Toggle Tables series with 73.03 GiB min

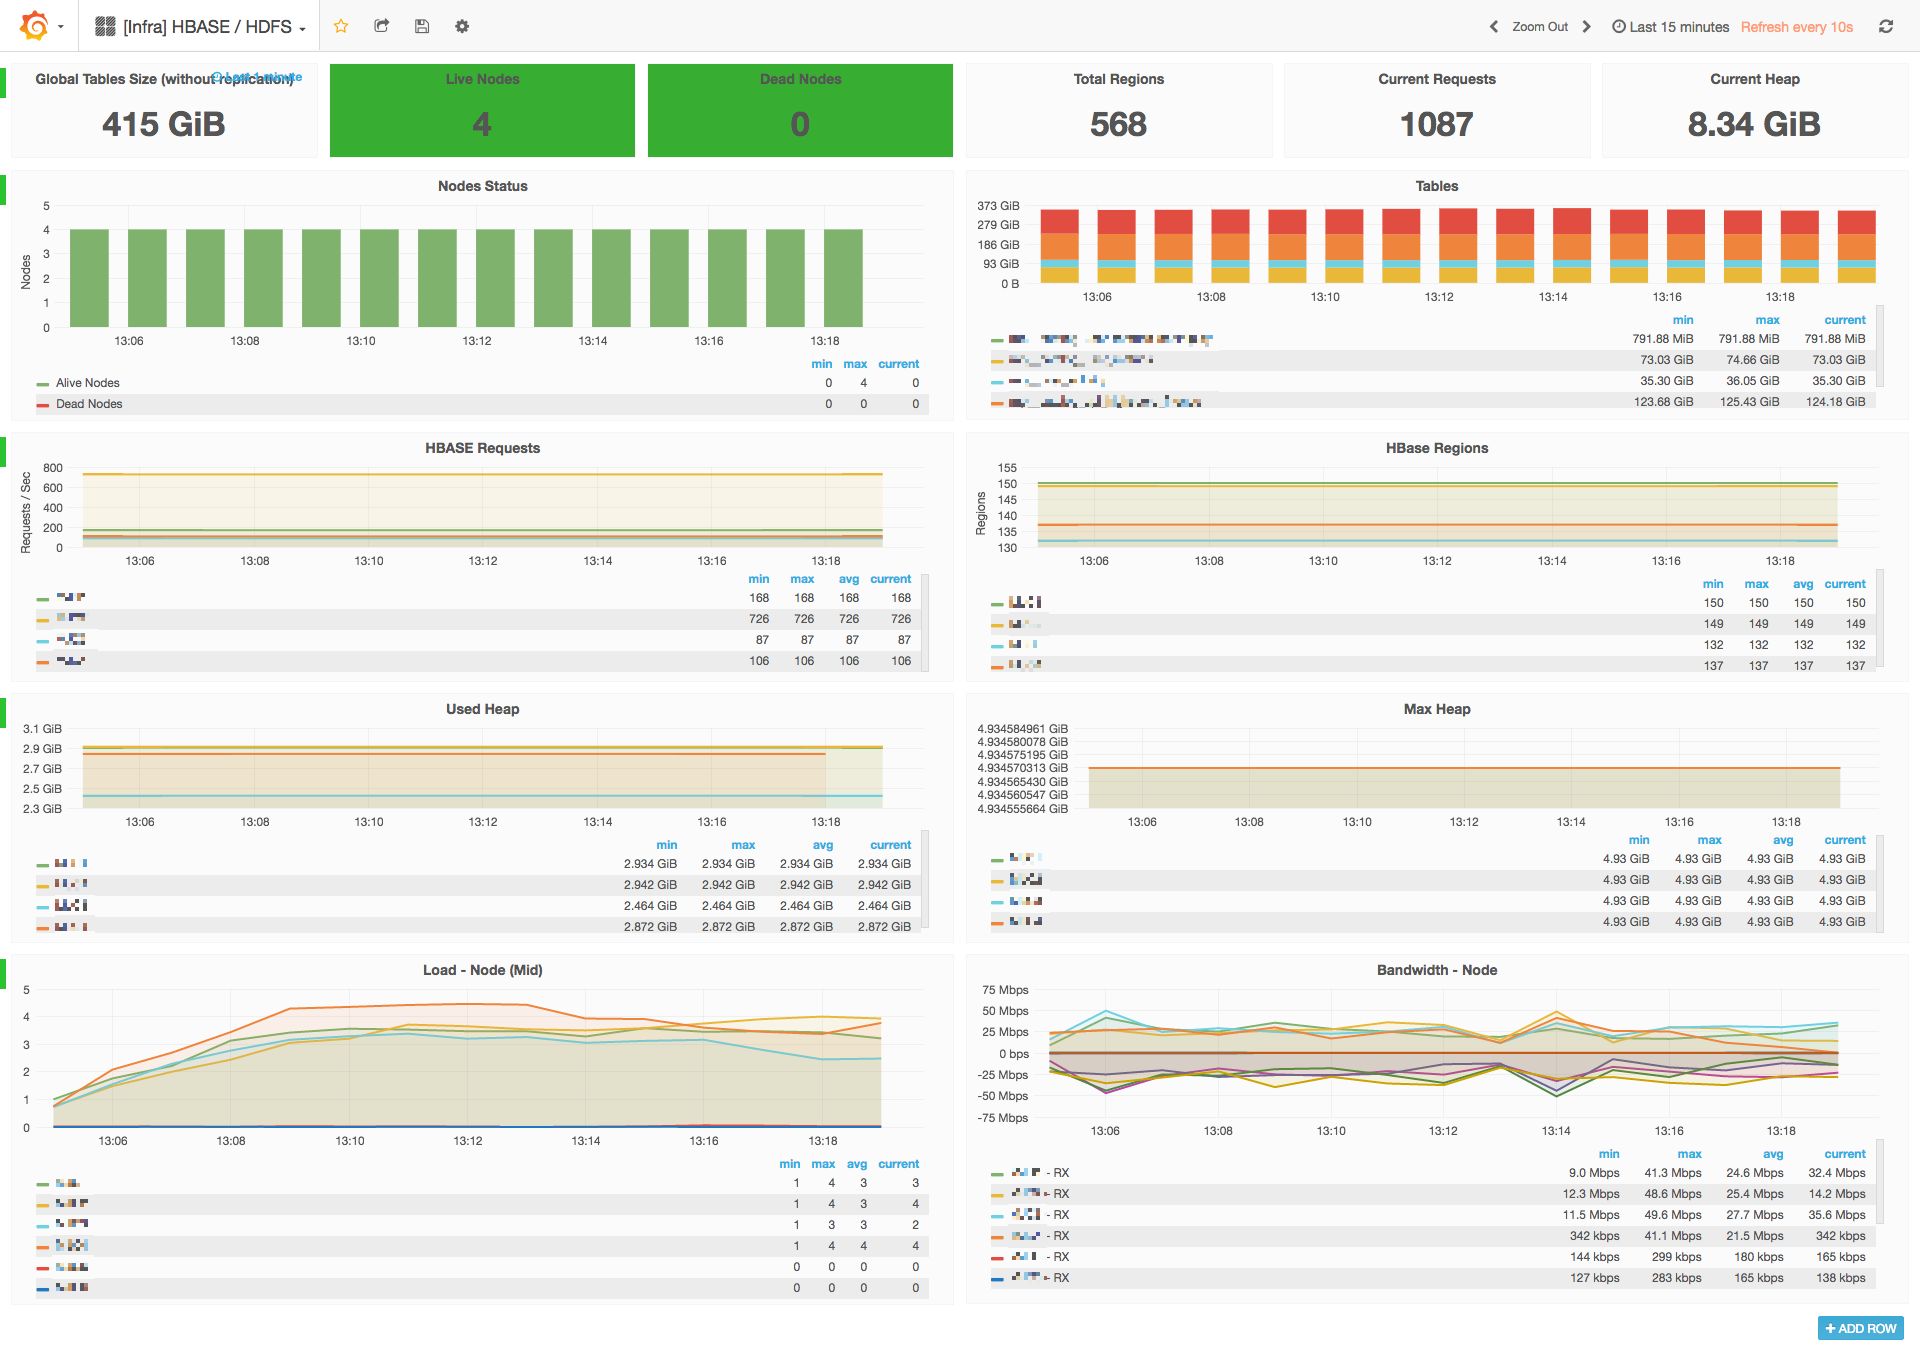click(1080, 360)
